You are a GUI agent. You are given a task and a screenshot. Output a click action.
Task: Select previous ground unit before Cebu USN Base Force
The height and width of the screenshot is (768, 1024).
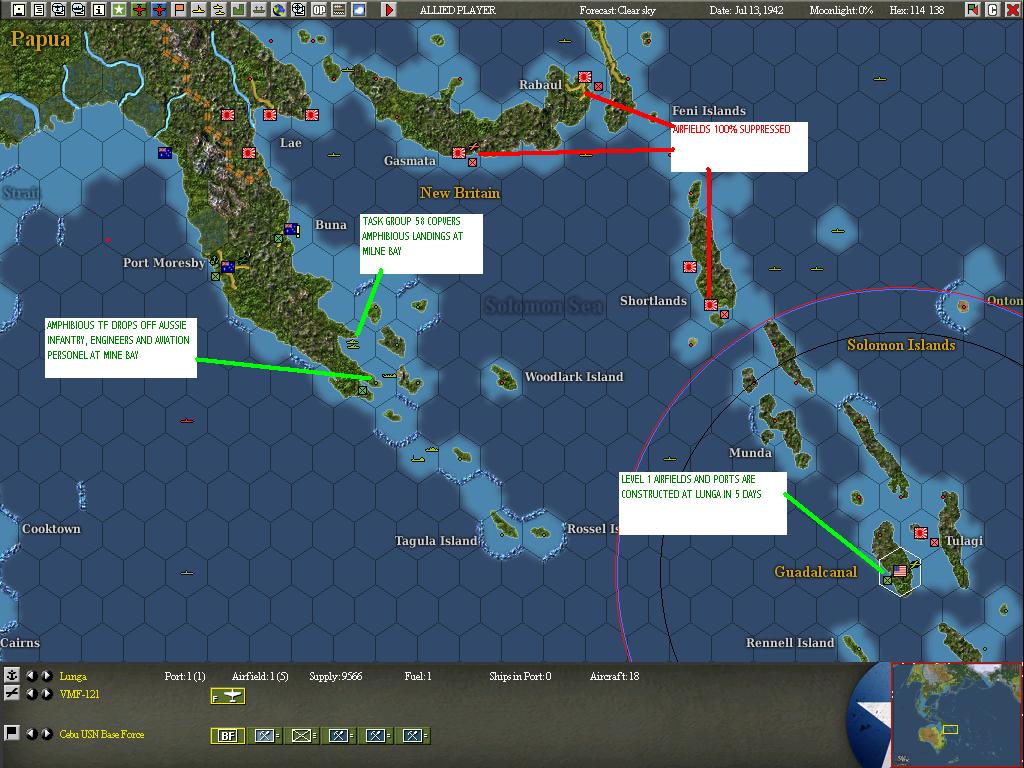click(x=31, y=733)
